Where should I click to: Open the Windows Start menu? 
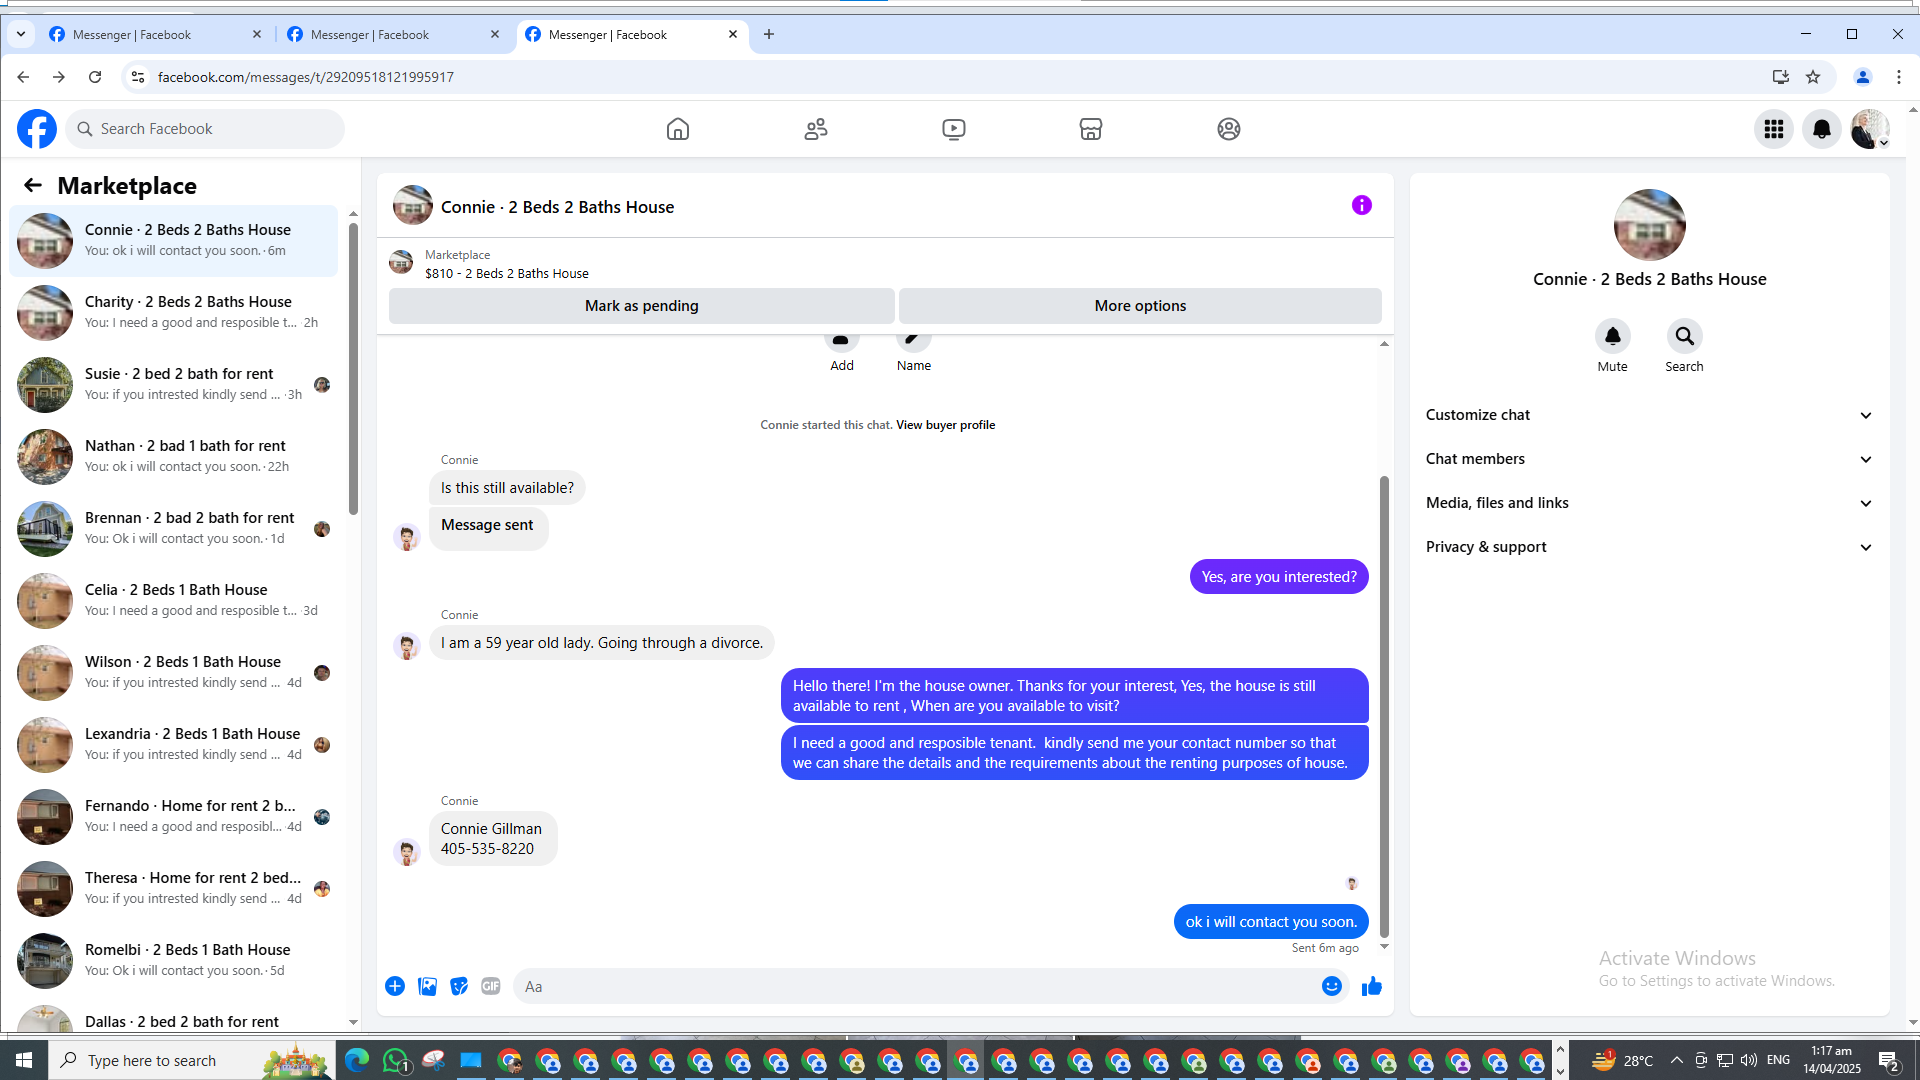coord(24,1060)
